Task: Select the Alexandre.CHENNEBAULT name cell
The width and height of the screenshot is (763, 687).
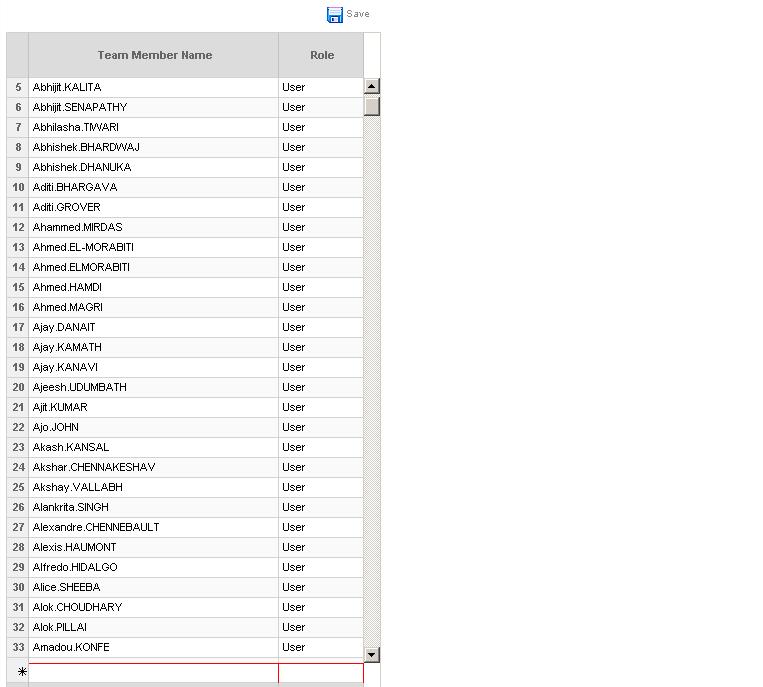Action: (153, 527)
